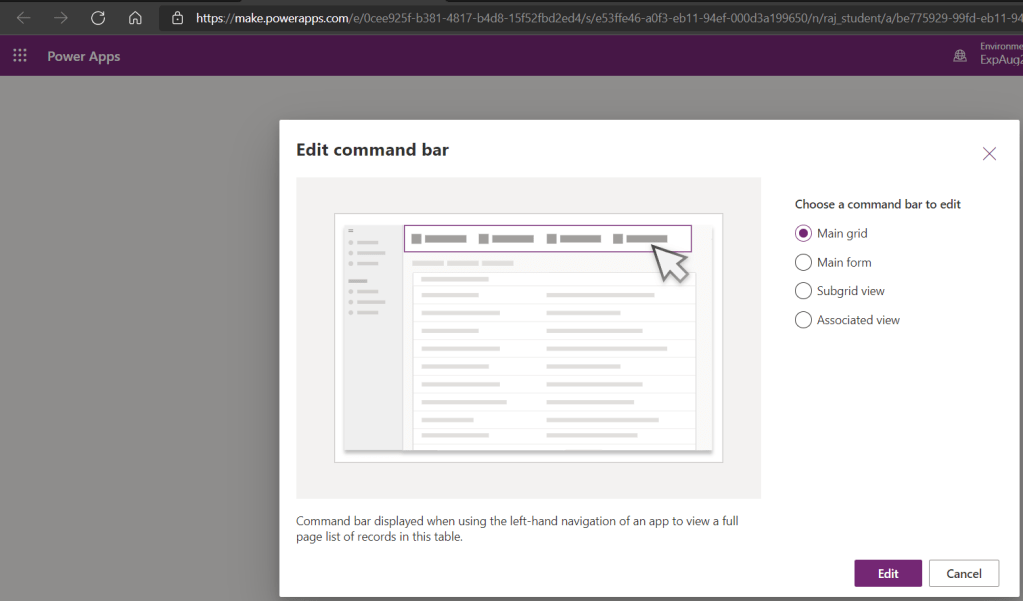Choose the Main form radio option
Viewport: 1023px width, 601px height.
[803, 262]
